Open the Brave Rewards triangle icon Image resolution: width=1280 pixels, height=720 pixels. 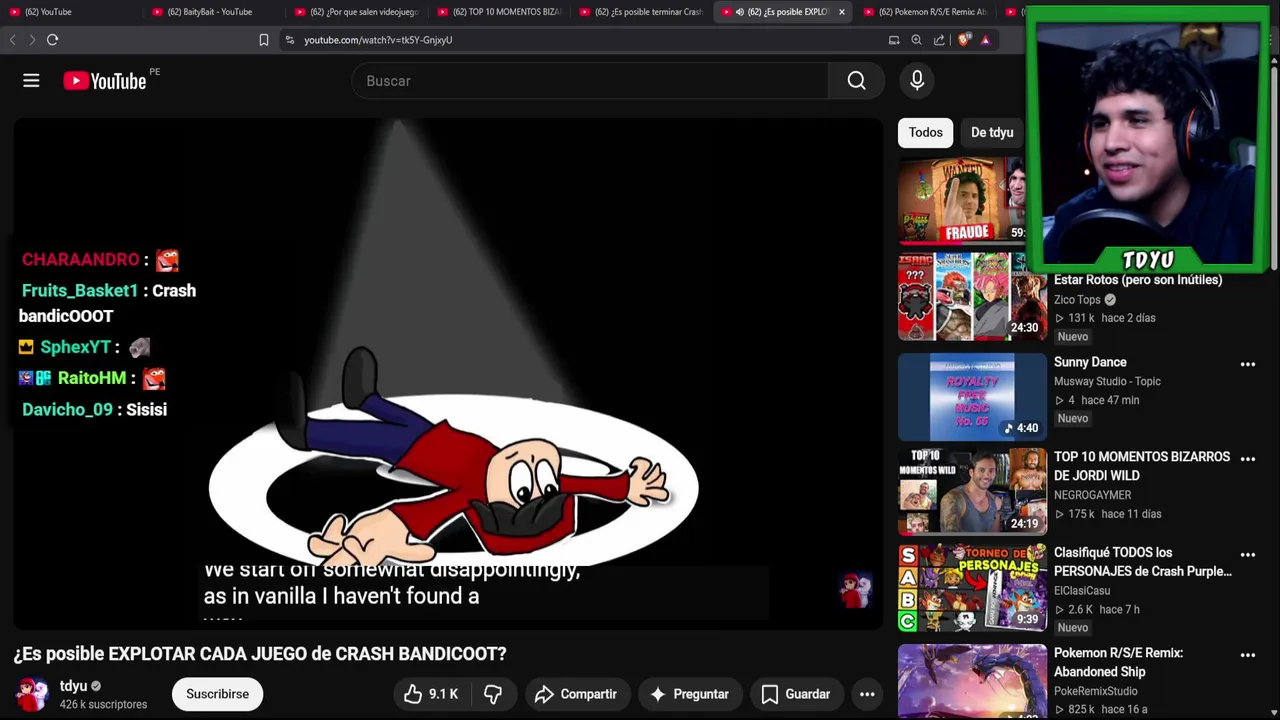(x=986, y=40)
